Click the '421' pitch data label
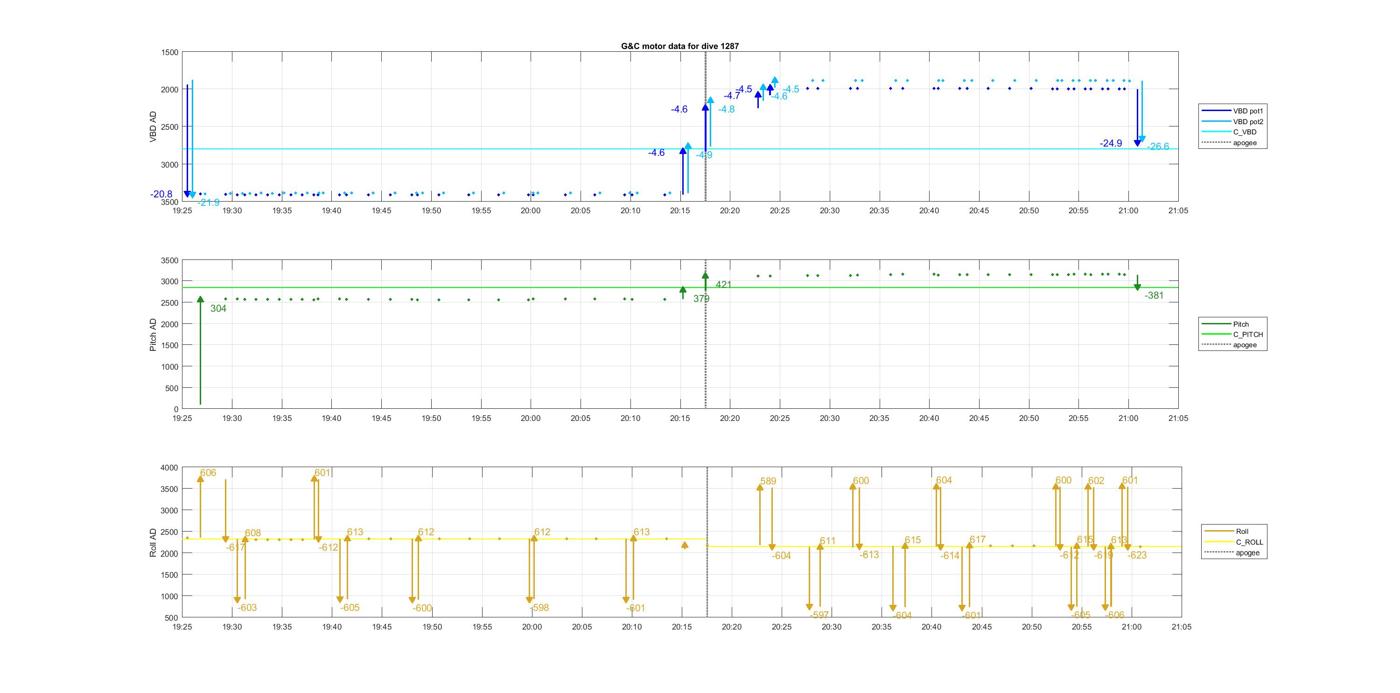Viewport: 1400px width, 693px height. pyautogui.click(x=723, y=285)
